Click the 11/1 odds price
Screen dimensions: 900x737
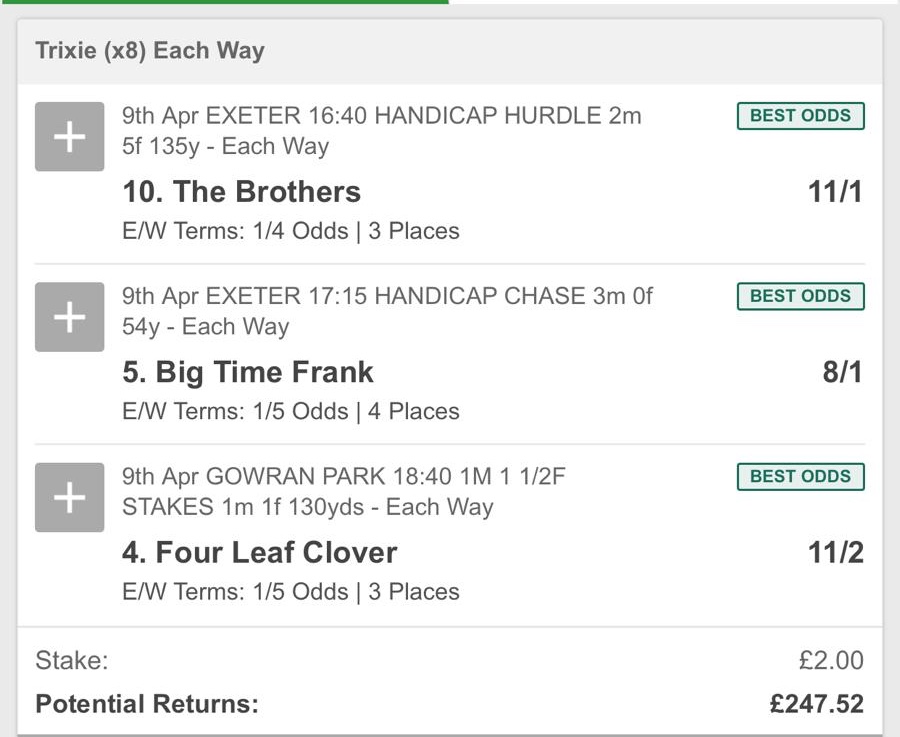pos(835,192)
